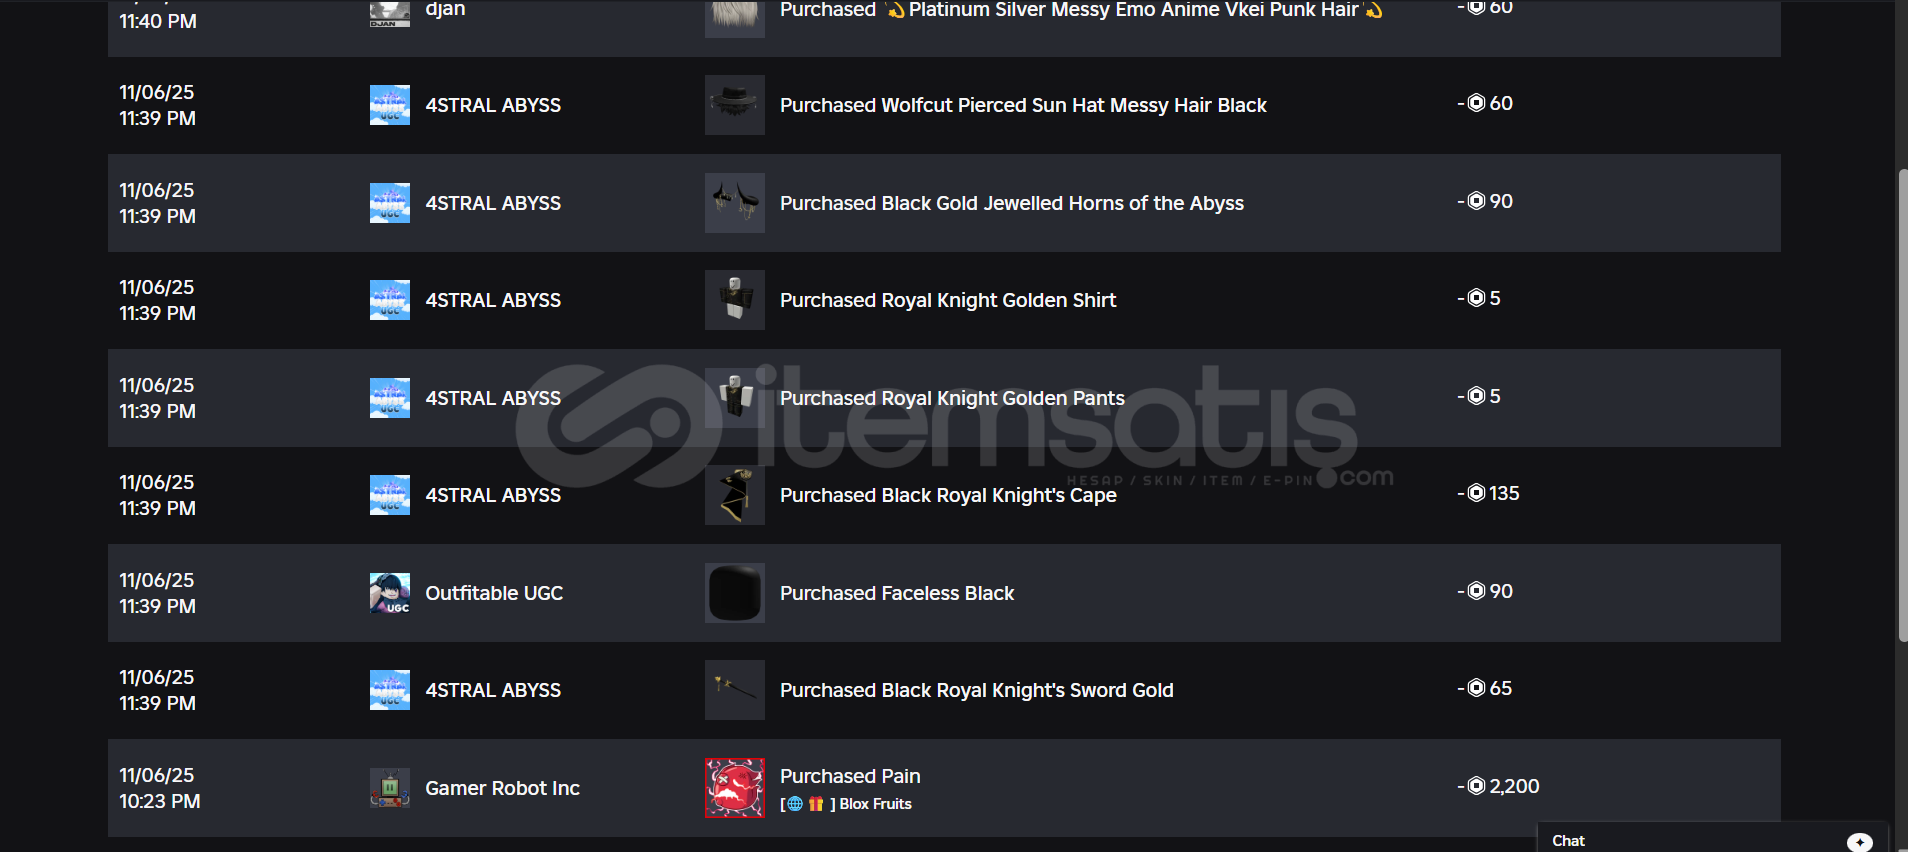Click the Royal Knight Golden Shirt thumbnail icon
The width and height of the screenshot is (1908, 852).
point(734,300)
